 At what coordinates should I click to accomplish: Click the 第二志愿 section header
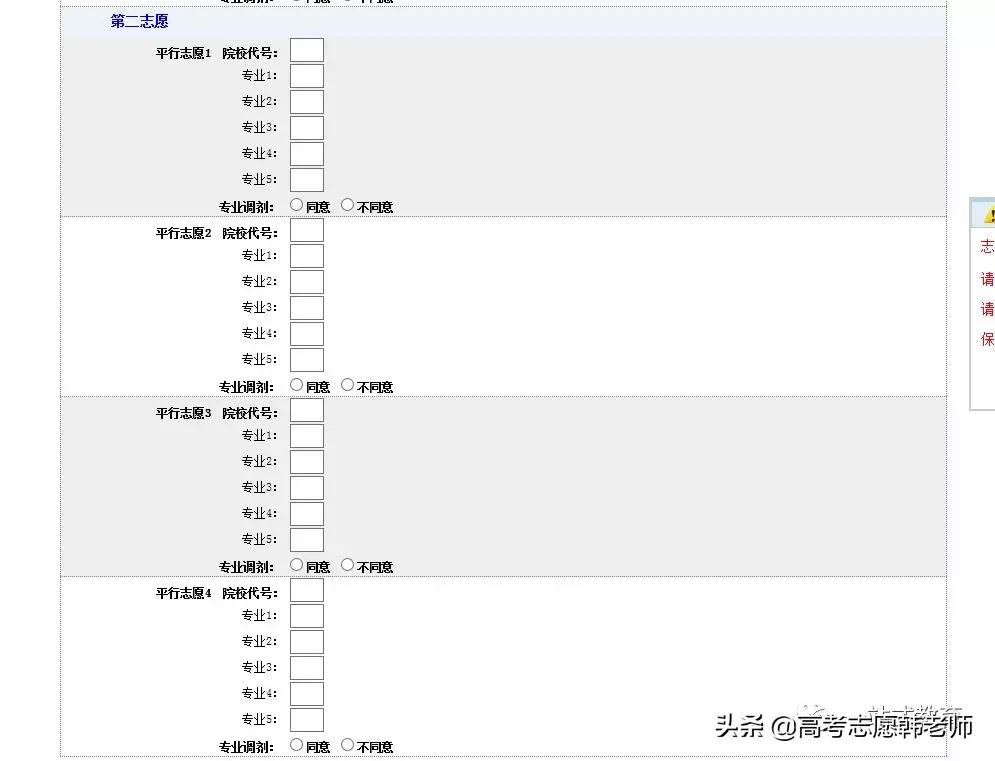click(x=138, y=21)
